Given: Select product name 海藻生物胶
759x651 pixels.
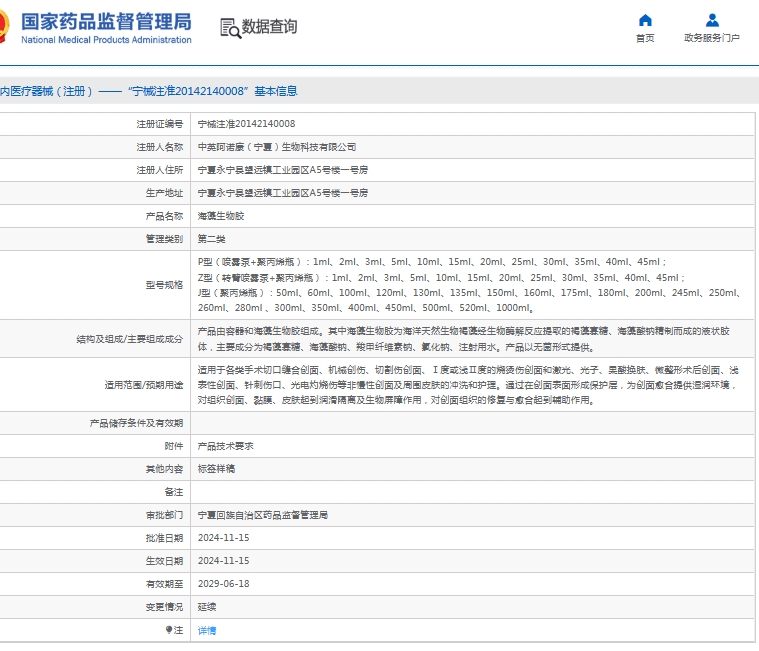Looking at the screenshot, I should pos(221,216).
